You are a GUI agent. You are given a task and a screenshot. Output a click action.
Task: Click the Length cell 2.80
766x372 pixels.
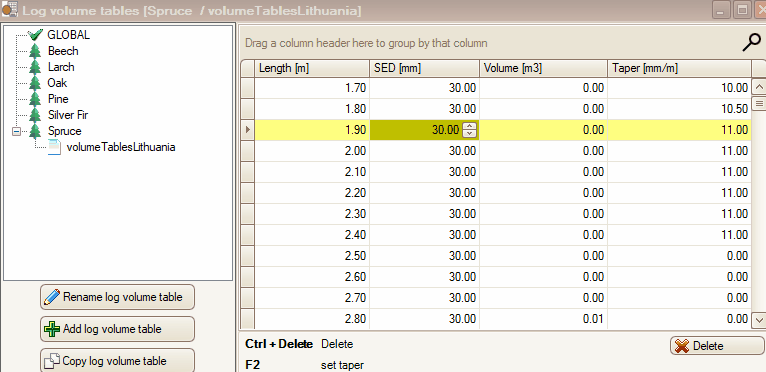point(312,319)
